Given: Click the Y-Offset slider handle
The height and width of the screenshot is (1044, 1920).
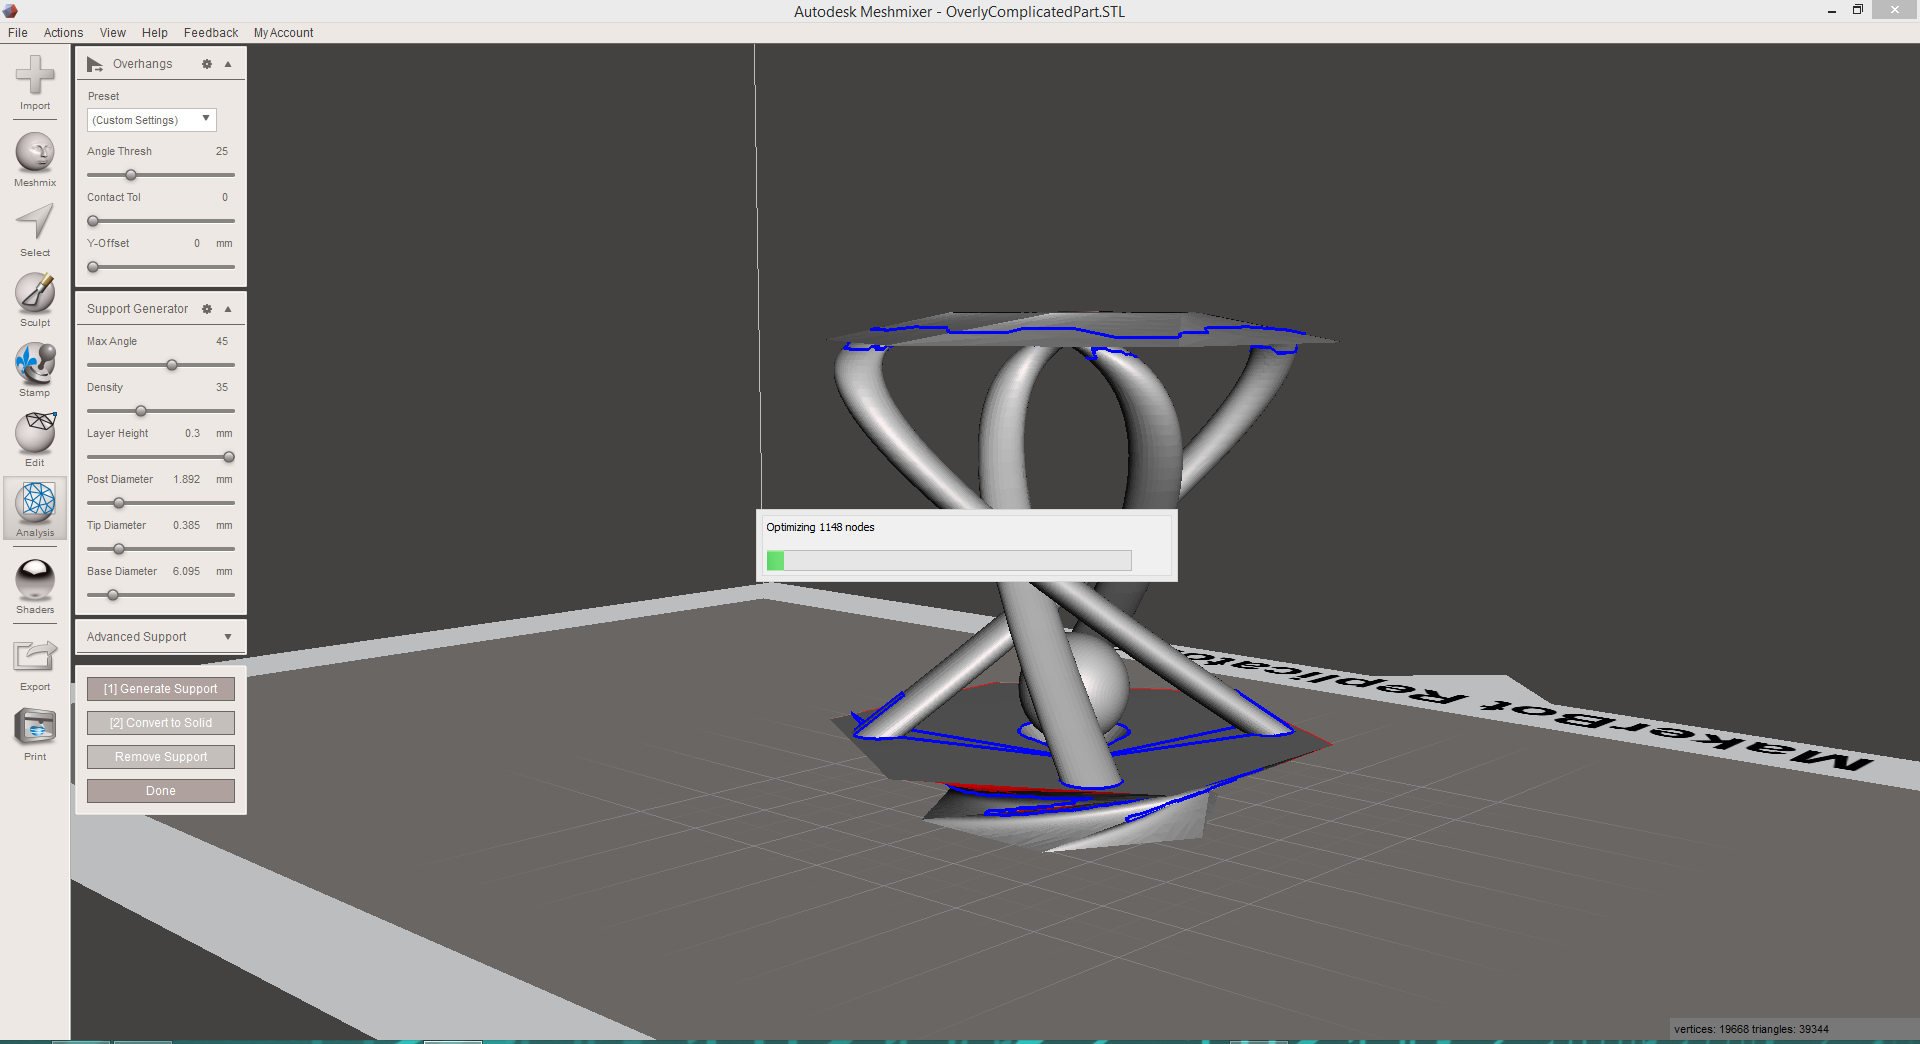Looking at the screenshot, I should pos(93,267).
